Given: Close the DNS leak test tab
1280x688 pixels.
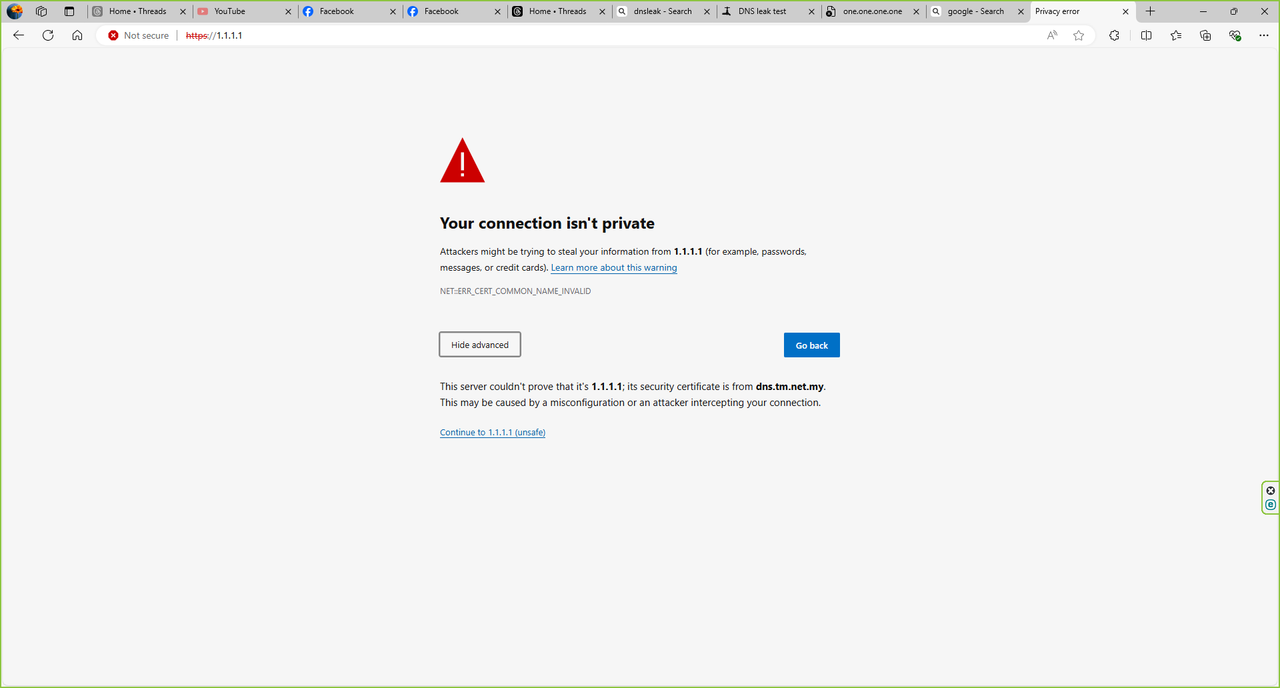Looking at the screenshot, I should click(x=811, y=12).
